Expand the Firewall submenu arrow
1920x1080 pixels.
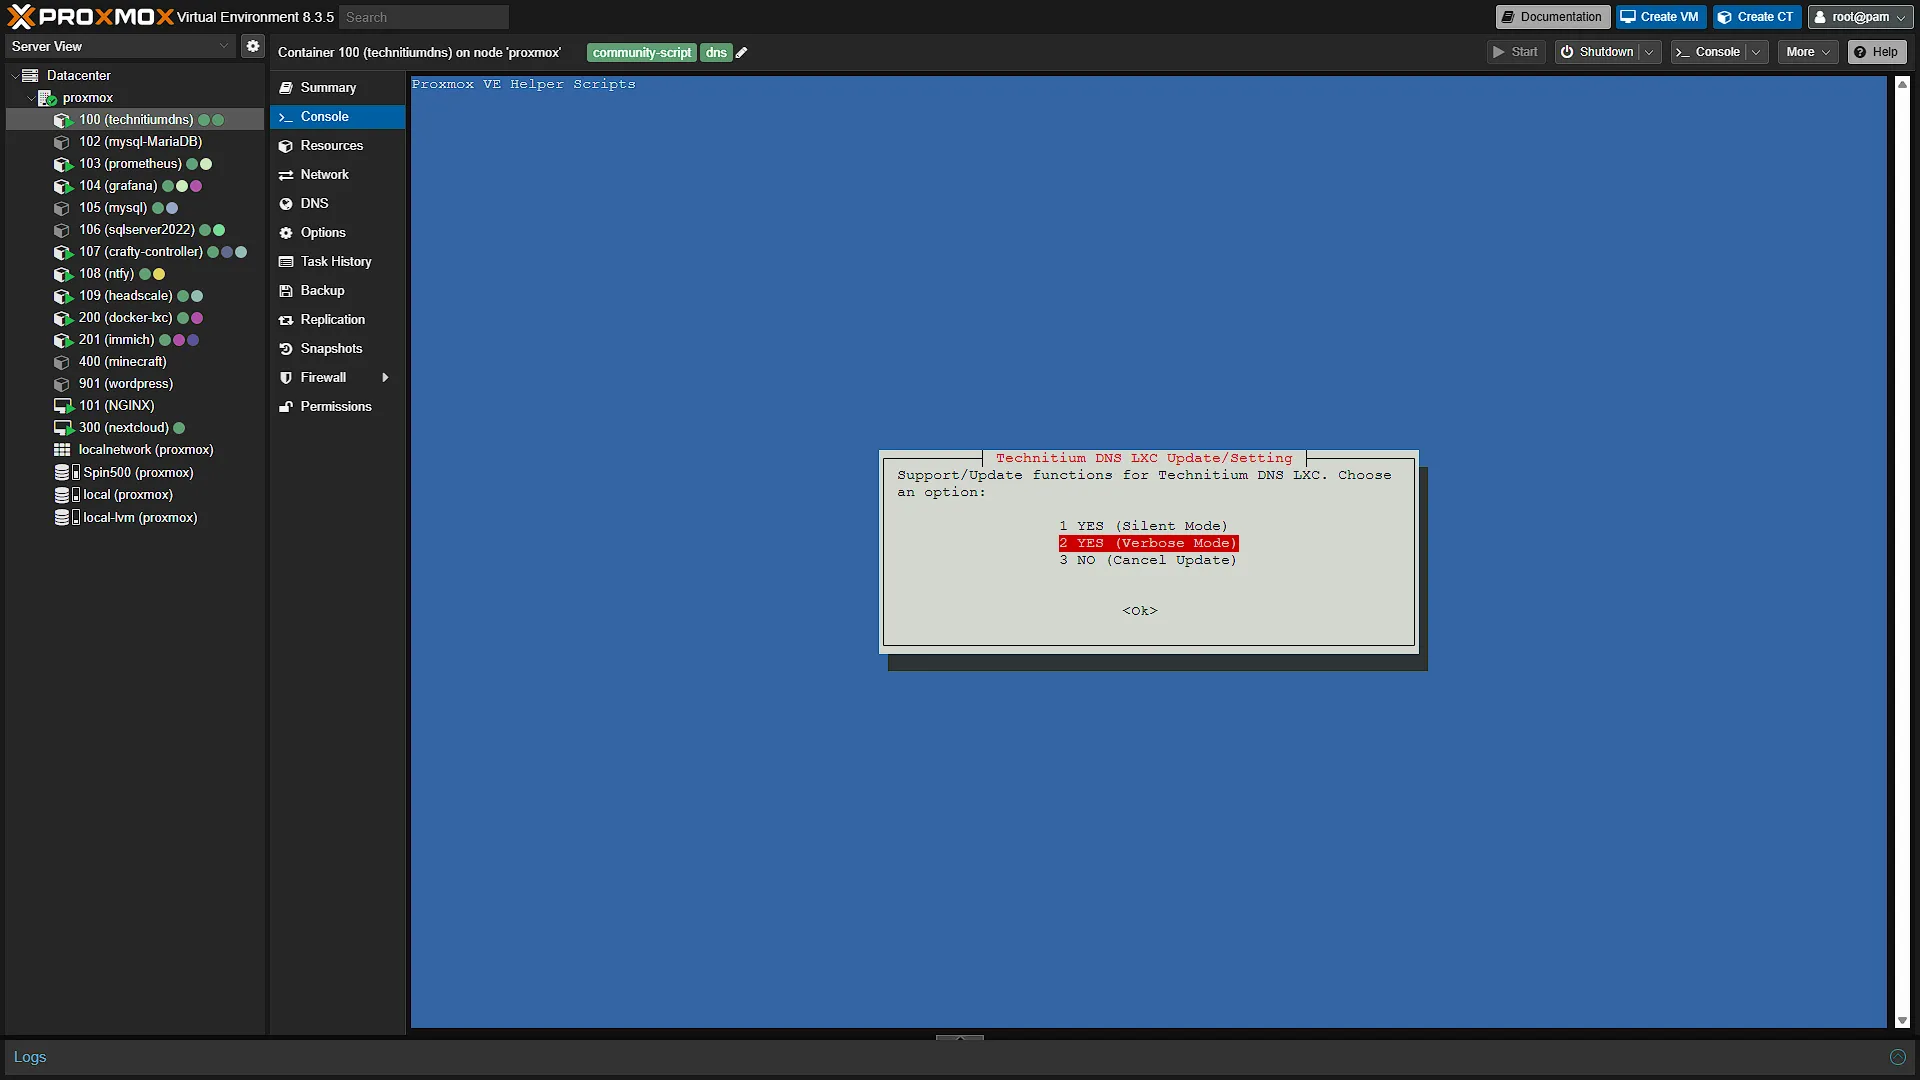tap(385, 378)
